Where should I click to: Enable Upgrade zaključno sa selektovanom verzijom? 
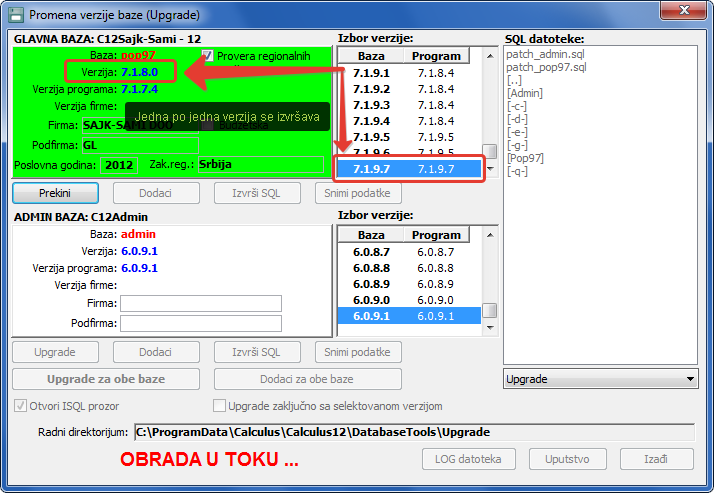click(x=220, y=406)
